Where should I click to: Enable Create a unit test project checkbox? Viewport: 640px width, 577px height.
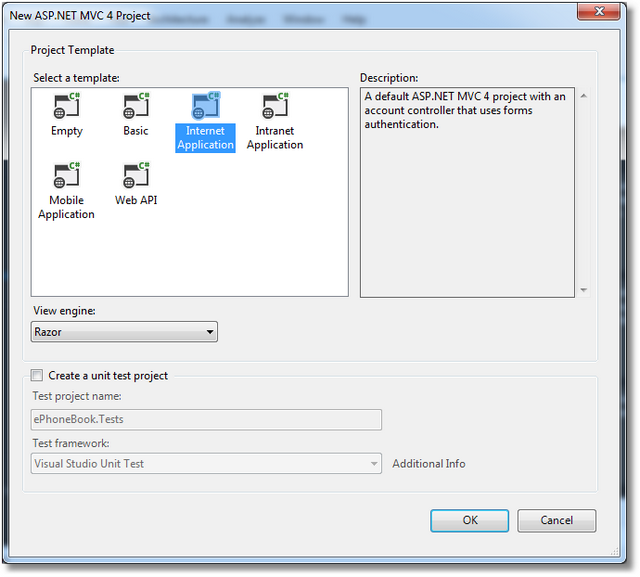point(37,375)
